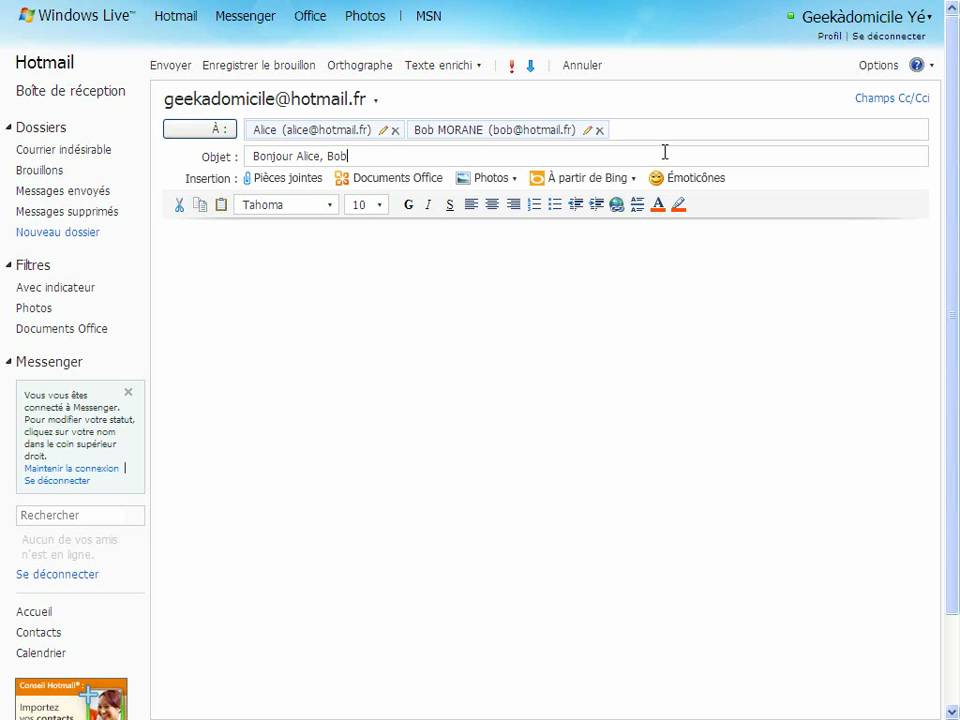Open the font color picker

coord(657,204)
